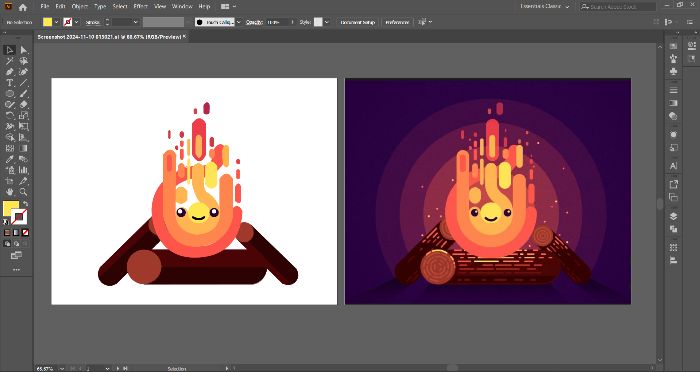Select the Magic Wand tool
Screen dimensions: 700x372
pyautogui.click(x=9, y=61)
